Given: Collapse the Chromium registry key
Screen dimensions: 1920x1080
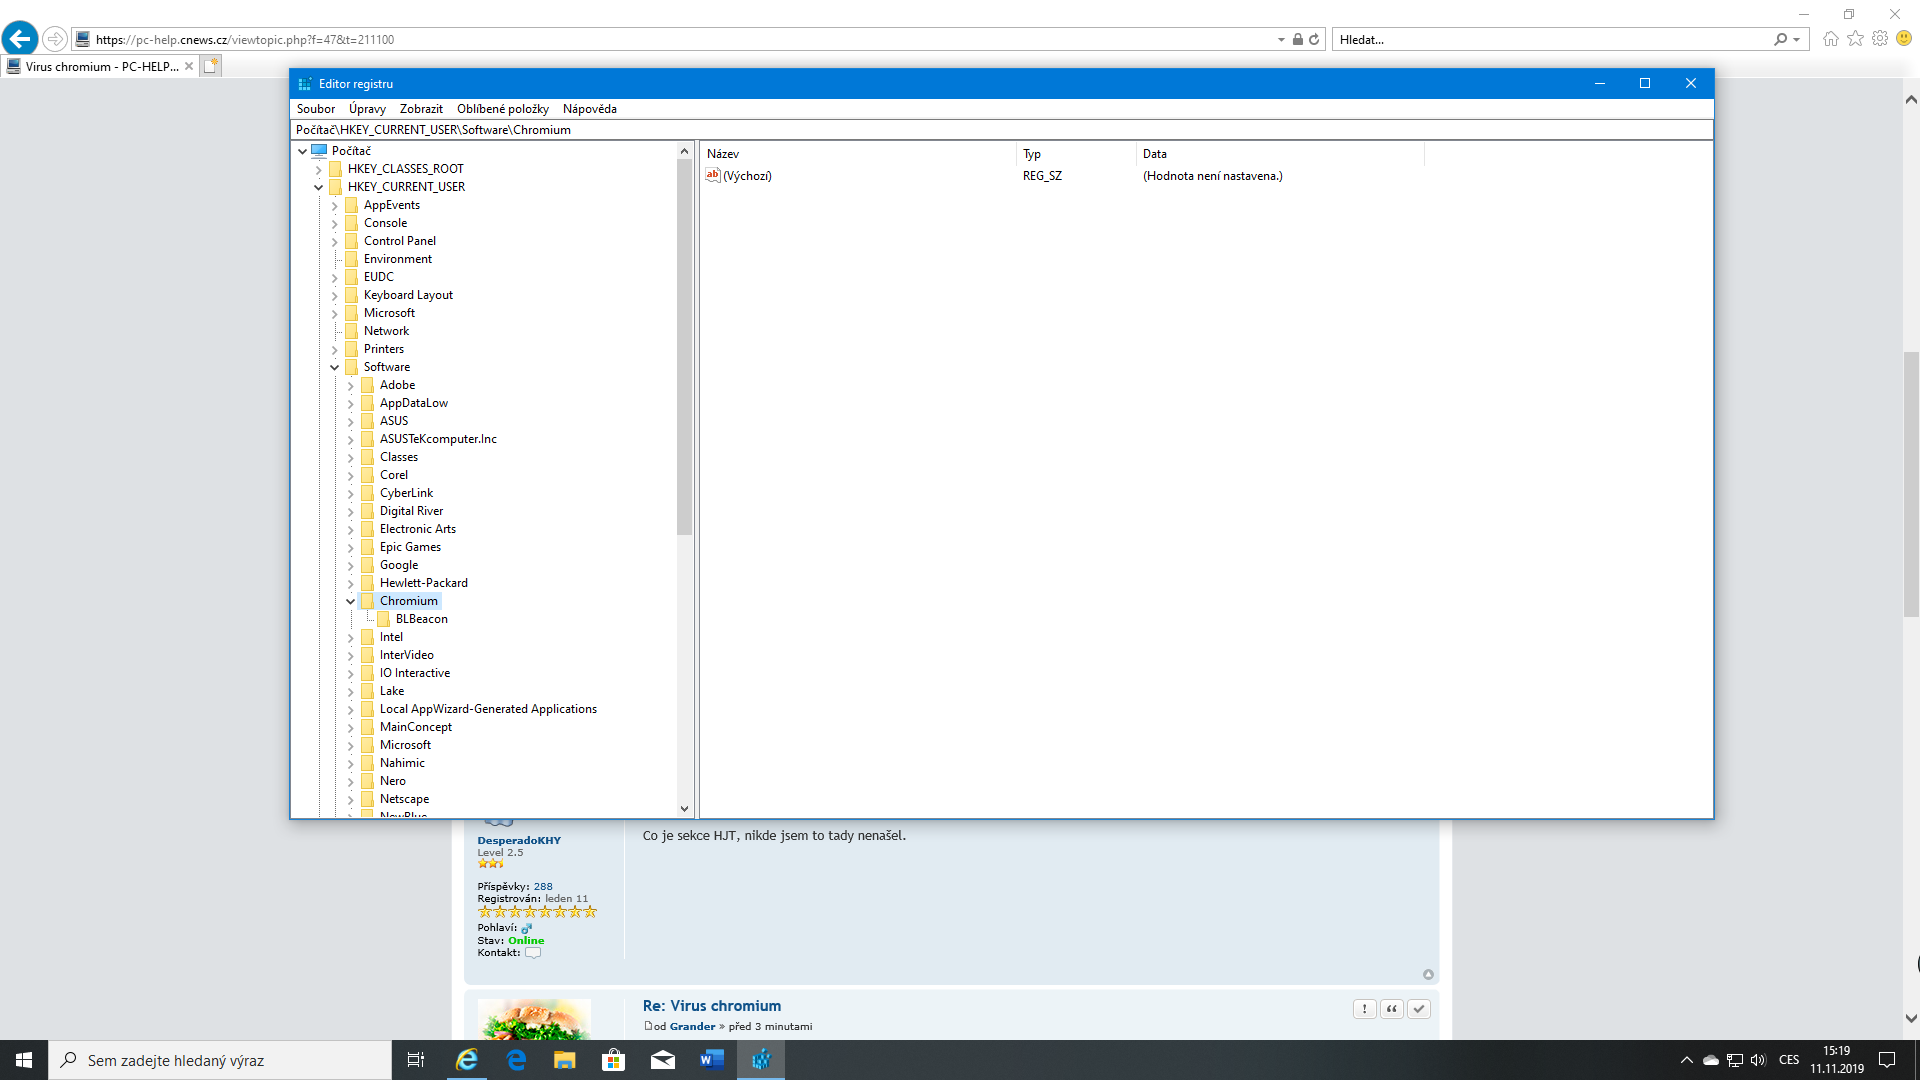Looking at the screenshot, I should coord(350,601).
